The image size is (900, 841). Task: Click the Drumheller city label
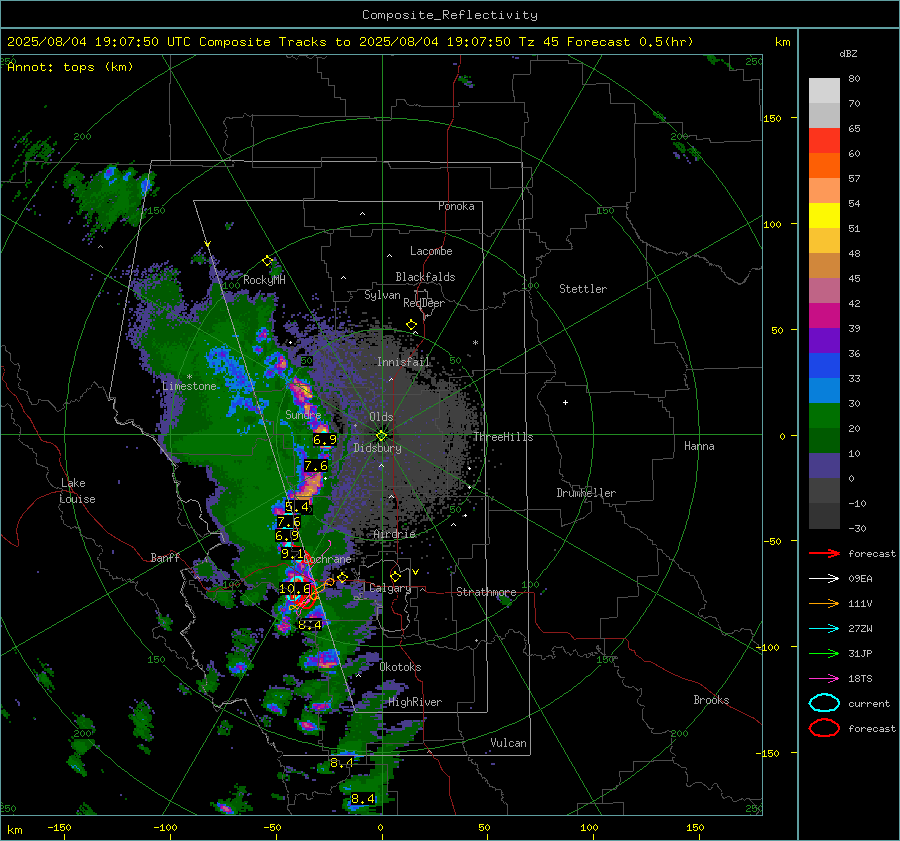click(x=586, y=493)
